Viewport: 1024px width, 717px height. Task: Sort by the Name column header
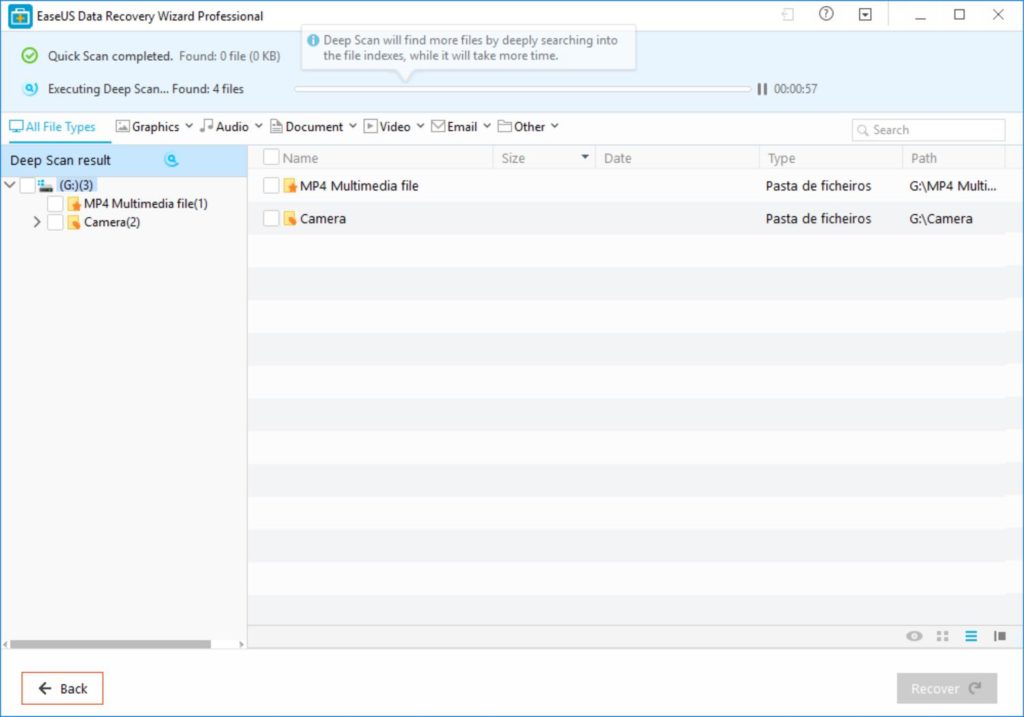(x=300, y=158)
